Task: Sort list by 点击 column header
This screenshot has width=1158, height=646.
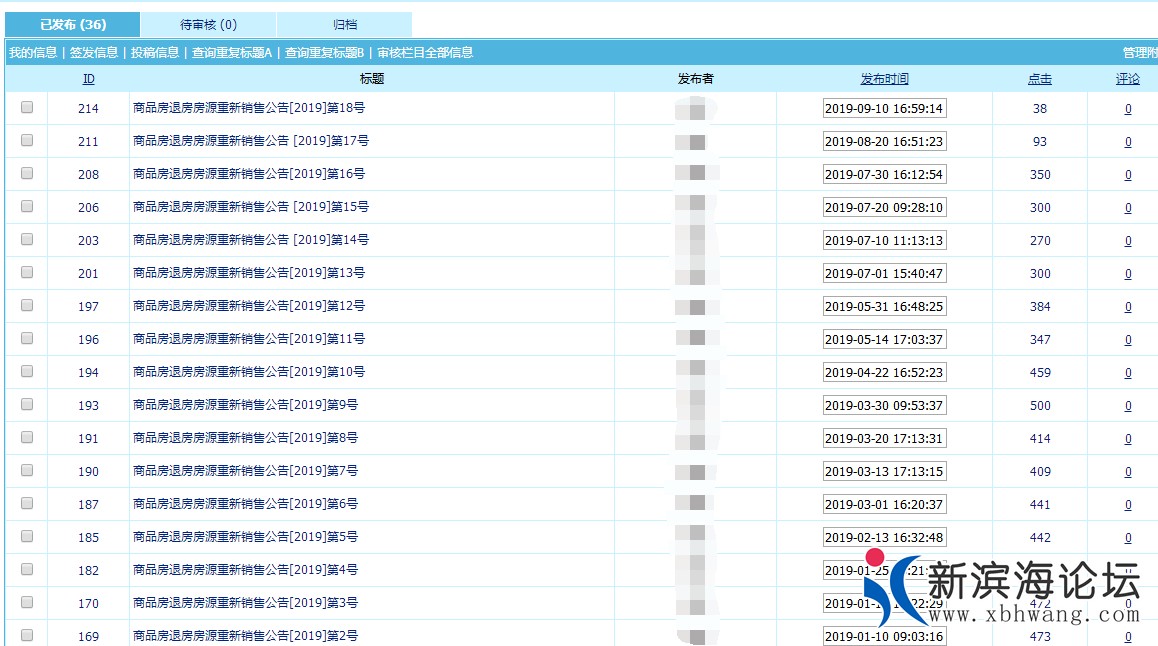Action: [1040, 79]
